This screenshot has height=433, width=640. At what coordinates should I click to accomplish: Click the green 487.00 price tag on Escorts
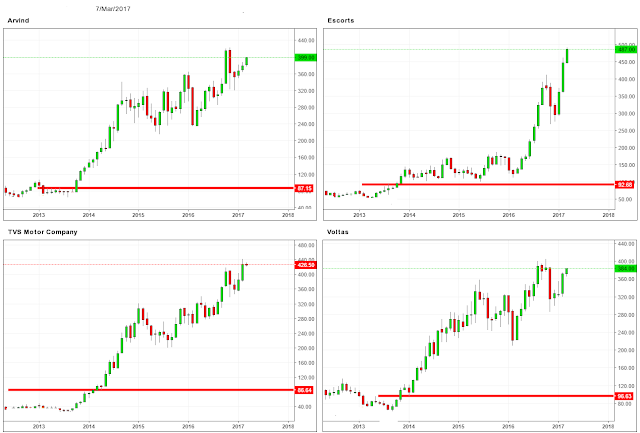(x=626, y=49)
